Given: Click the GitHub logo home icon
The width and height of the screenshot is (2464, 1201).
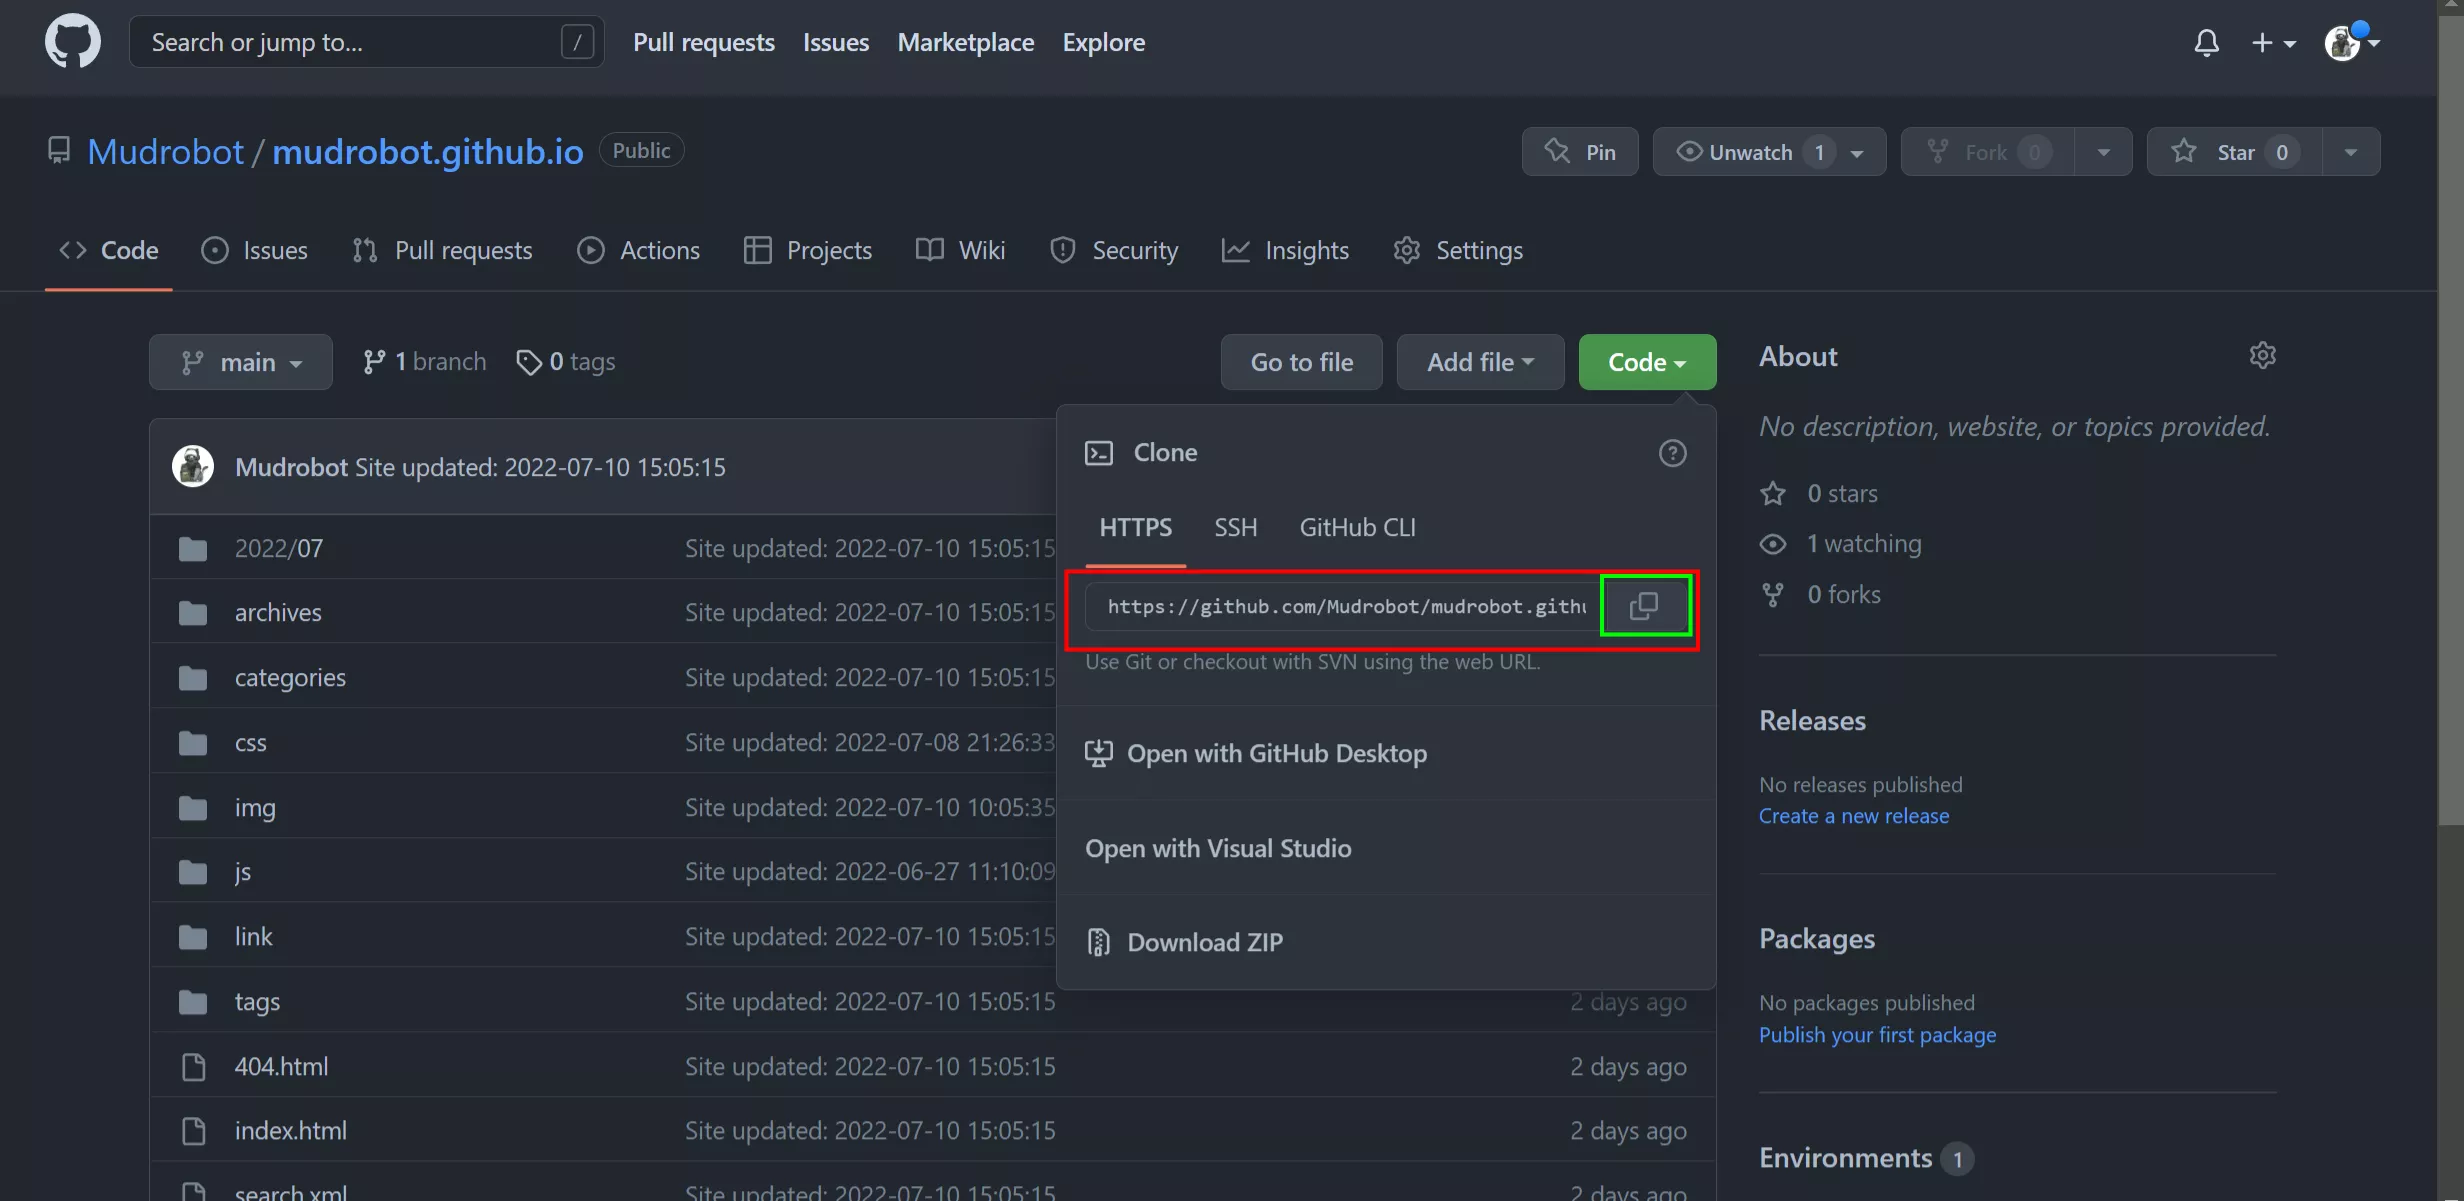Looking at the screenshot, I should 72,42.
